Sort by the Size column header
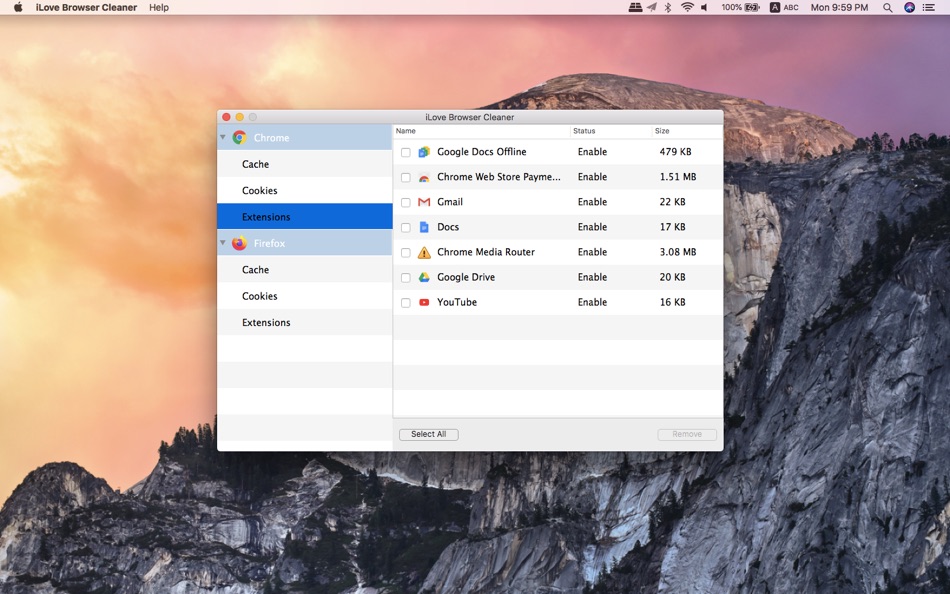The width and height of the screenshot is (950, 594). (x=687, y=131)
